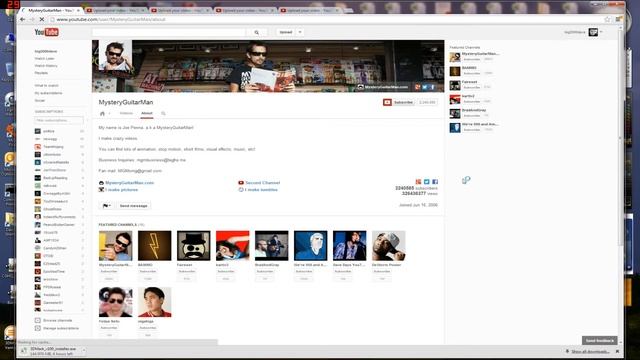This screenshot has height=360, width=640.
Task: Bookmark this page with the star icon
Action: (607, 19)
